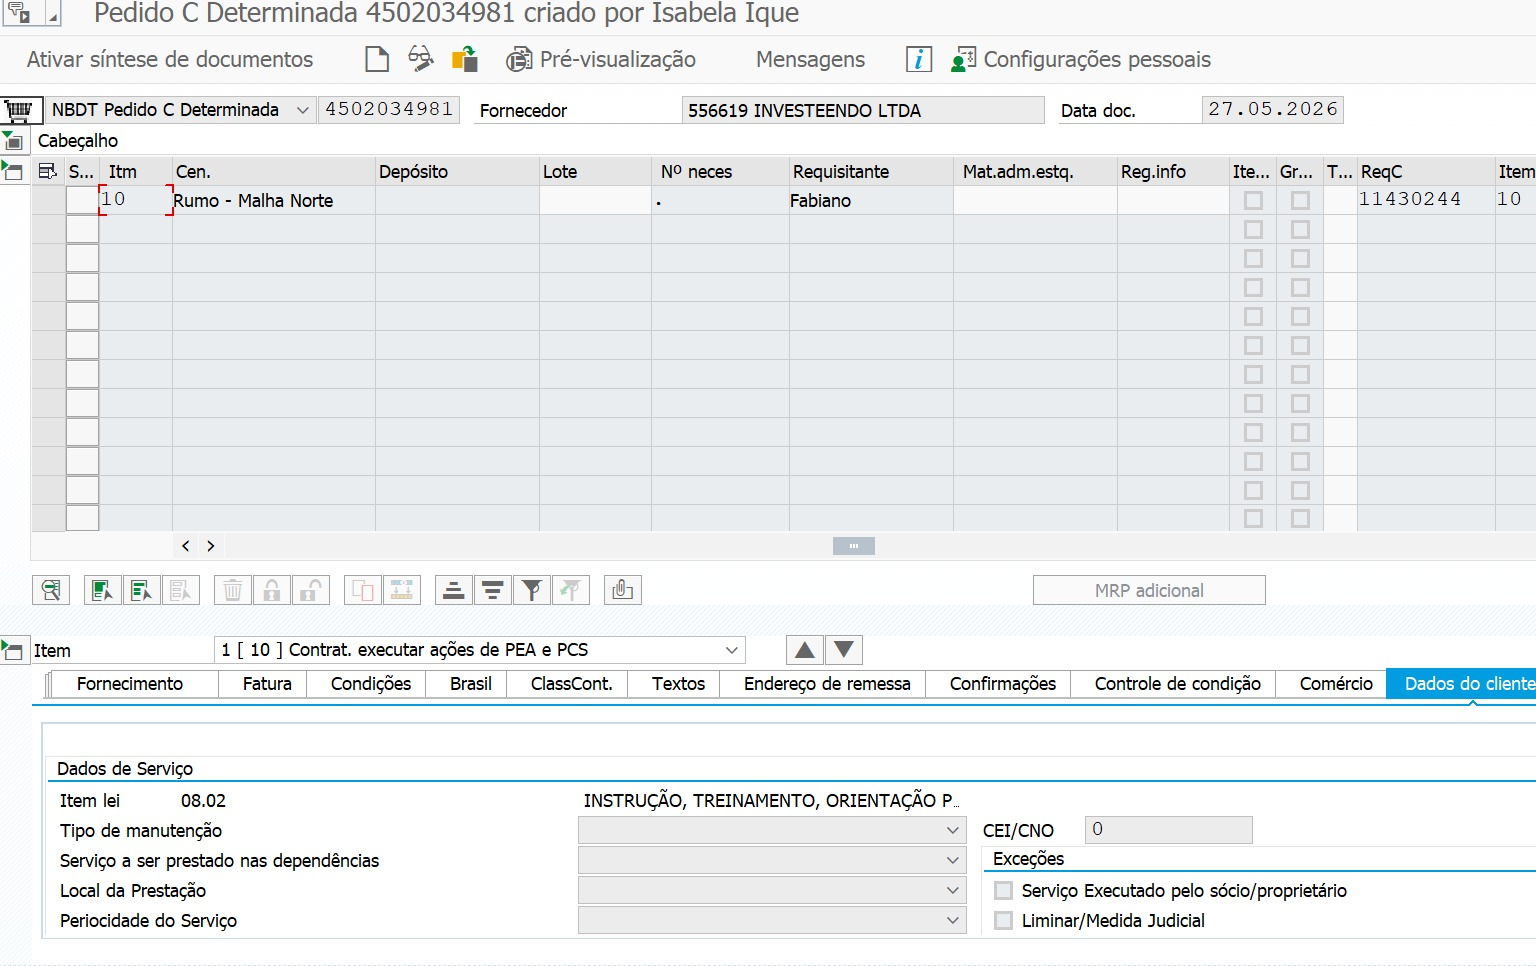The width and height of the screenshot is (1536, 966).
Task: Click the blue info help icon
Action: [x=919, y=59]
